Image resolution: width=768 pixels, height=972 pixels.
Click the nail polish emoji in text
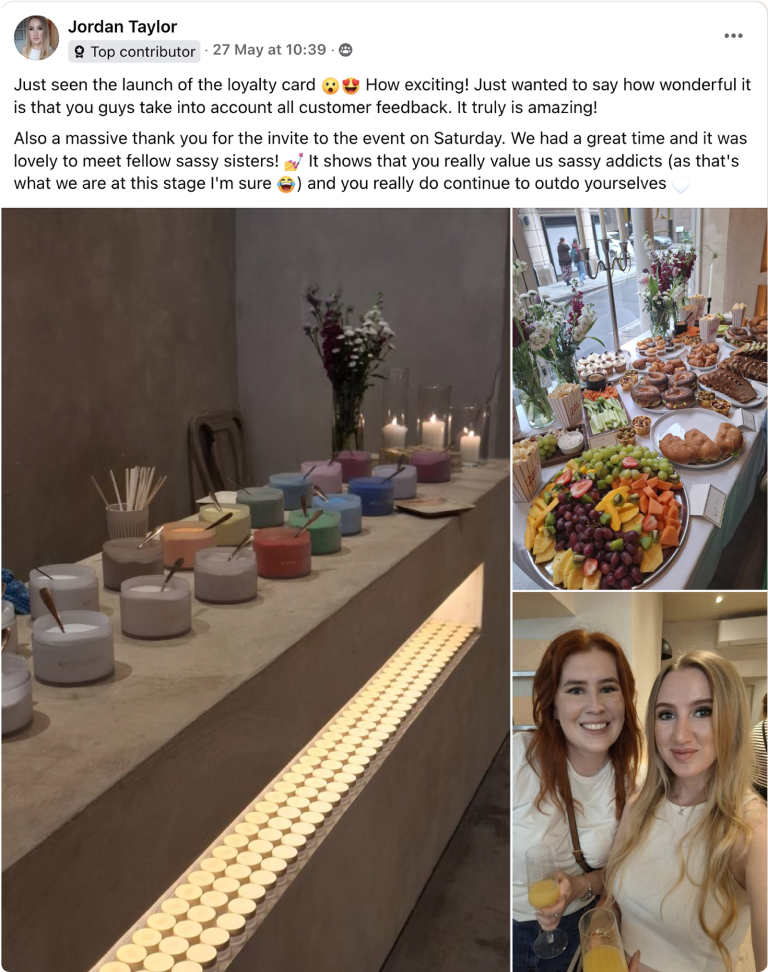[293, 162]
